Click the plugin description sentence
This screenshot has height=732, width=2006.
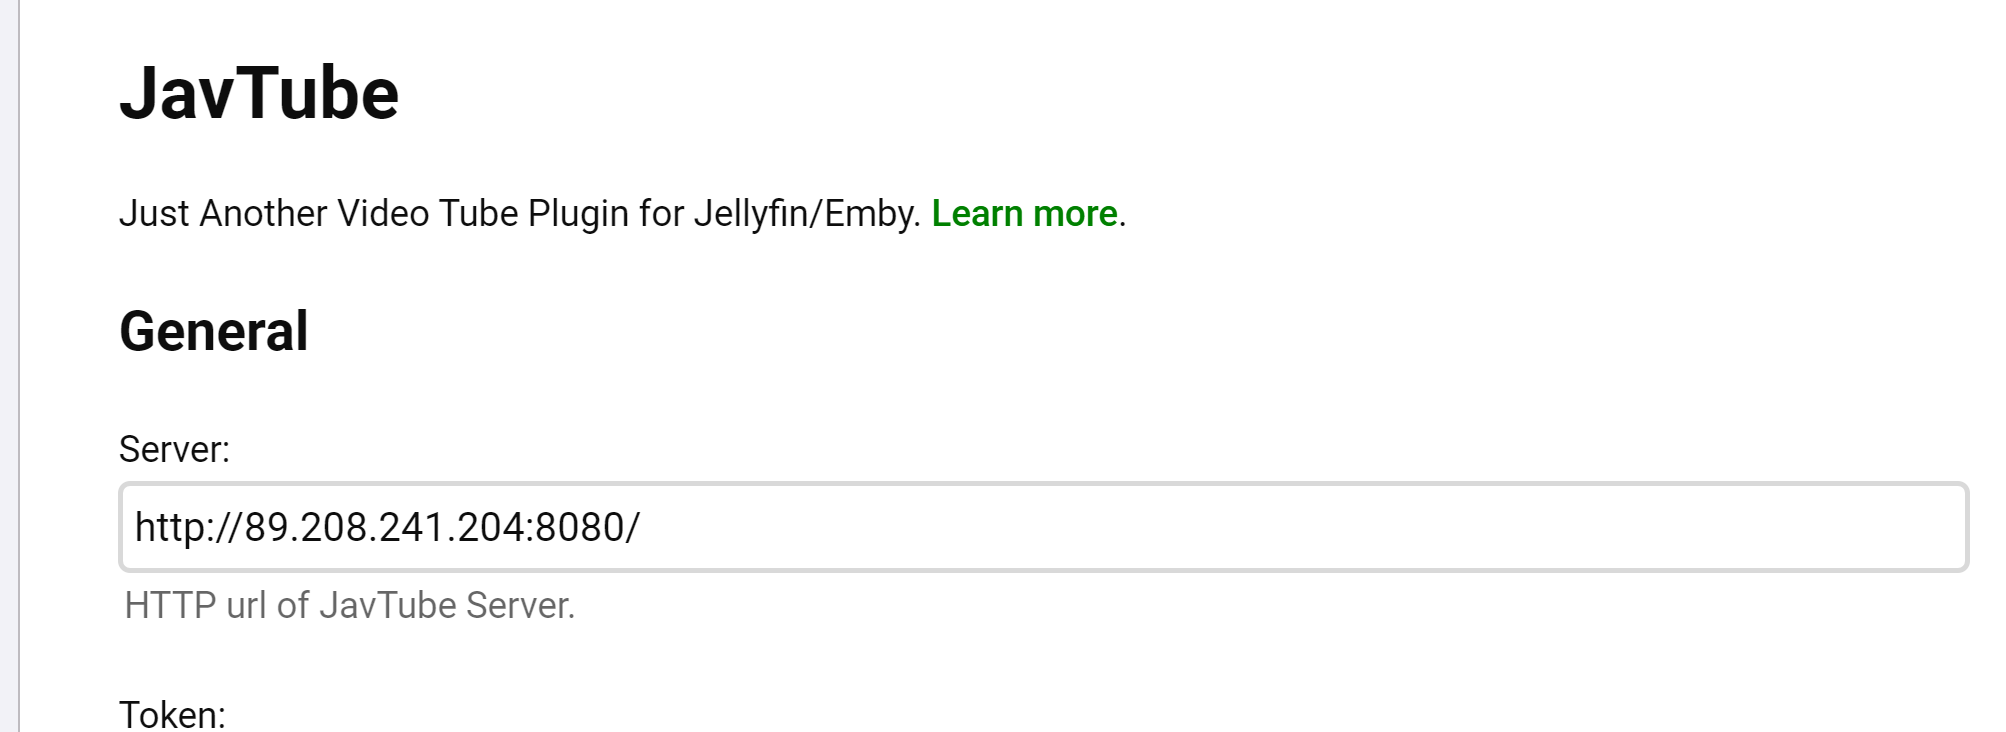(622, 214)
